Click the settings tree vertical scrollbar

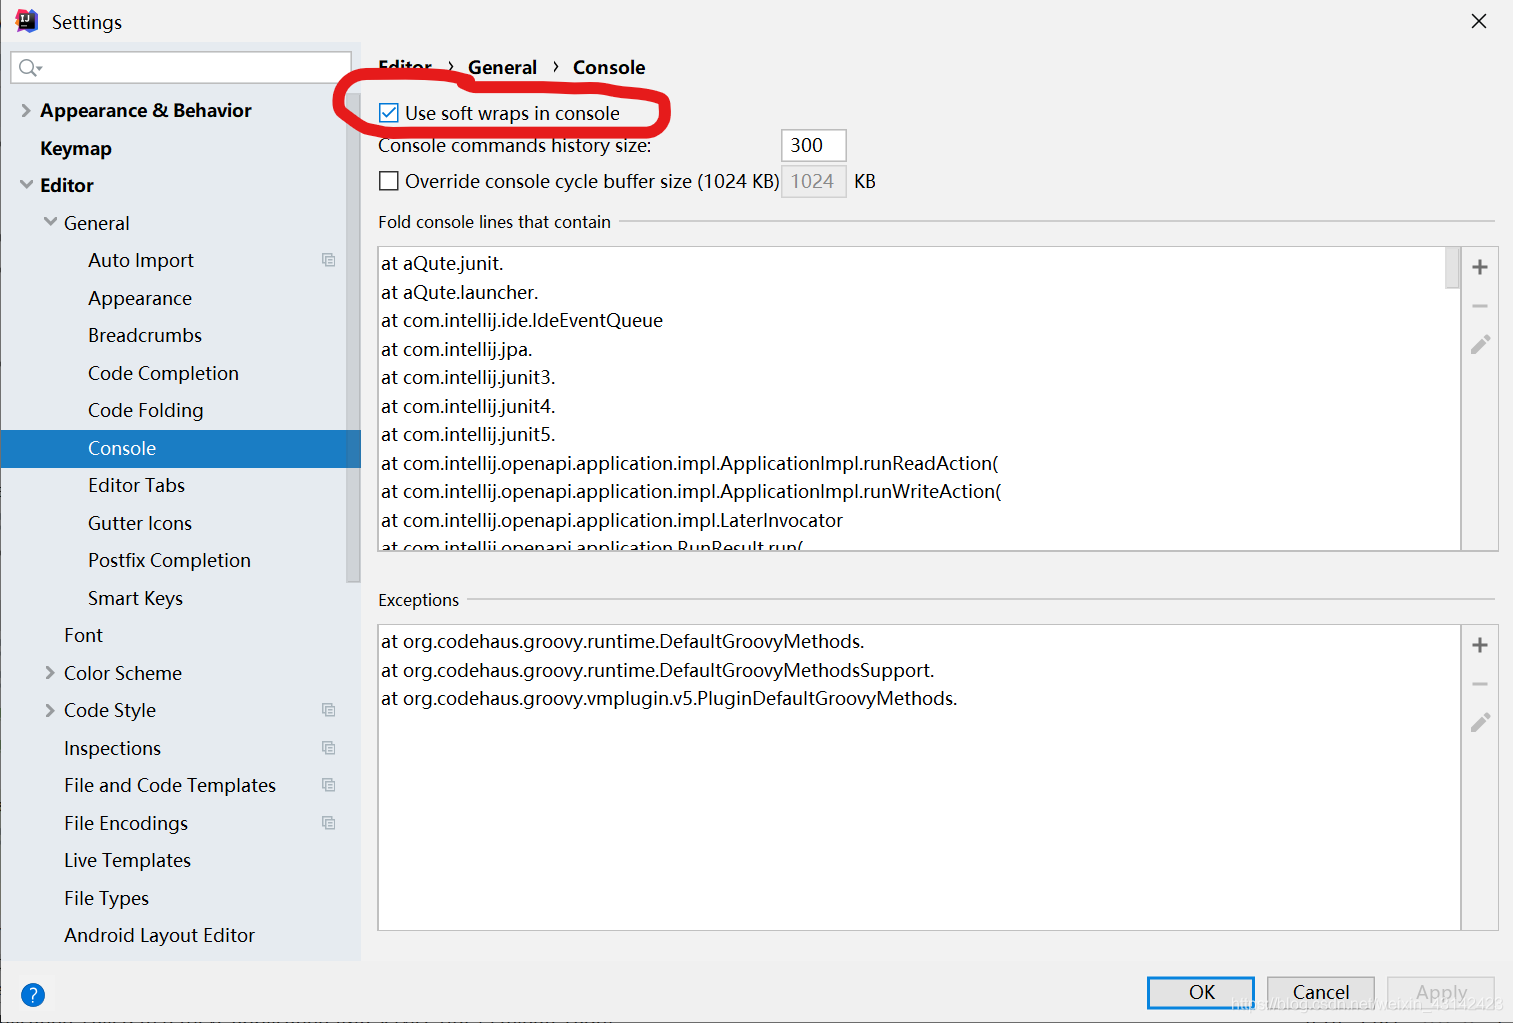pos(353,340)
